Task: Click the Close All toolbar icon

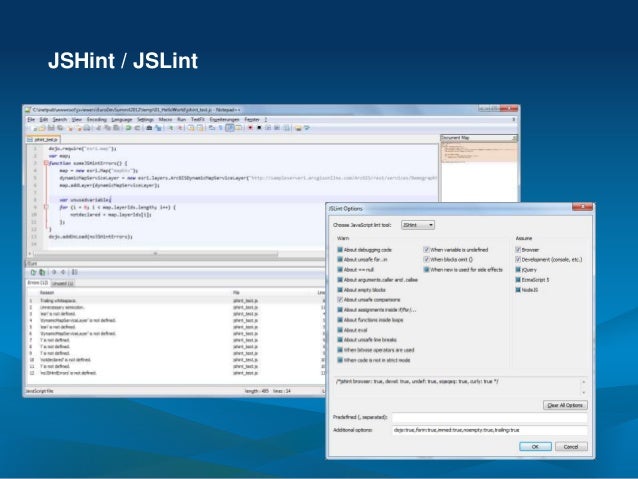Action: [79, 128]
